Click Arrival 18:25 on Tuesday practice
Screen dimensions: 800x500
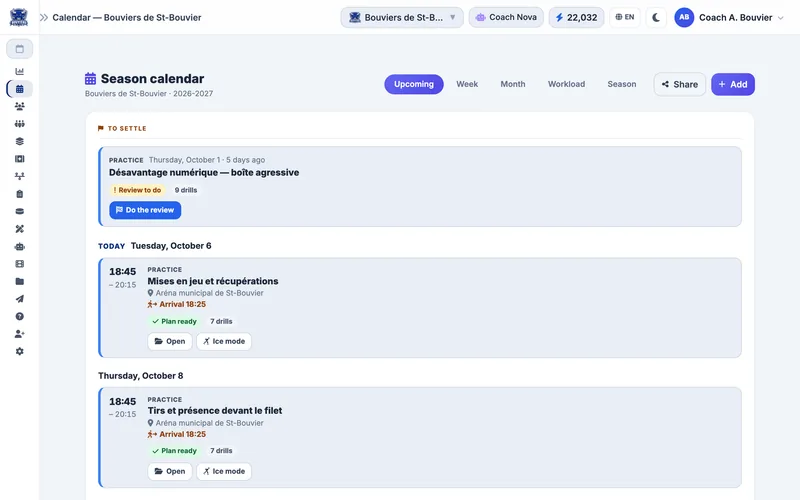click(x=177, y=304)
